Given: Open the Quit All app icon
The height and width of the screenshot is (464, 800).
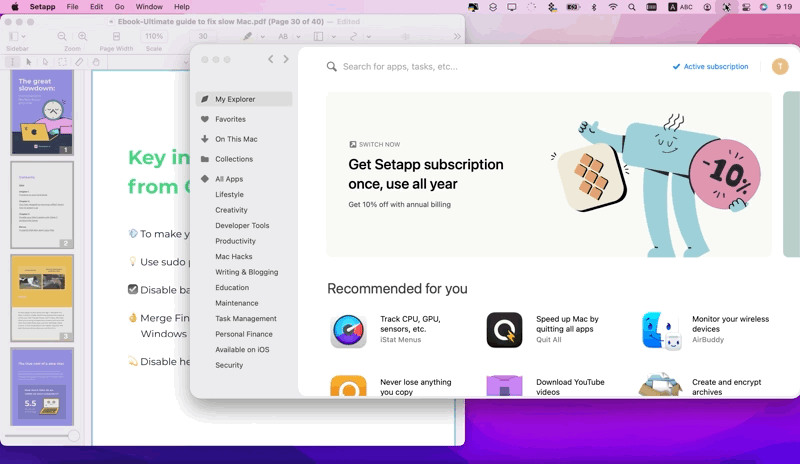Looking at the screenshot, I should pyautogui.click(x=504, y=330).
